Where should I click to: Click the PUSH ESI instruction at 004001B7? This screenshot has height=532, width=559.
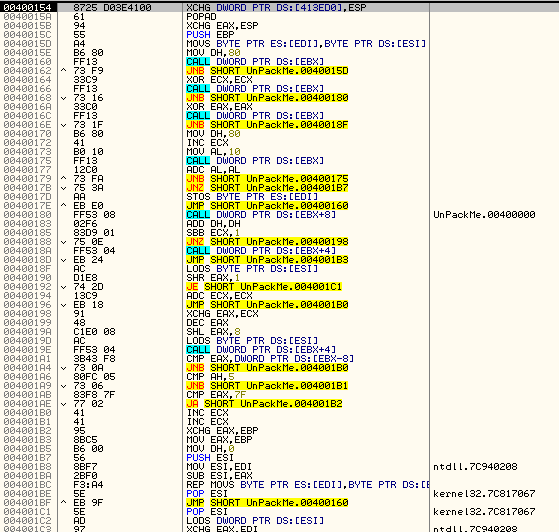(210, 458)
